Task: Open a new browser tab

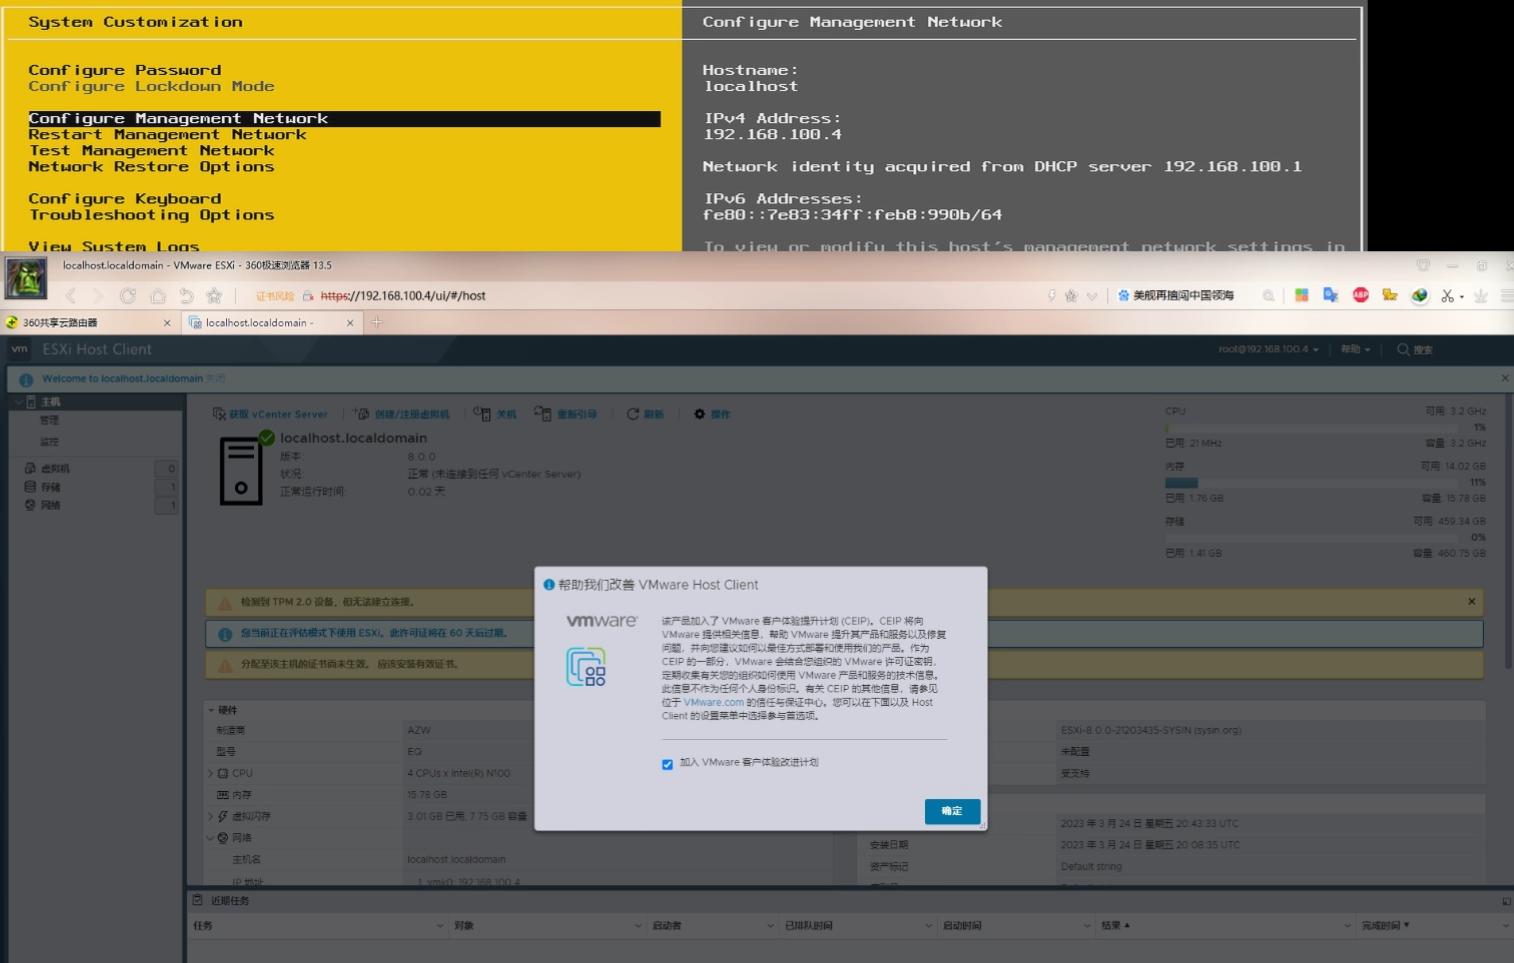Action: (x=377, y=322)
